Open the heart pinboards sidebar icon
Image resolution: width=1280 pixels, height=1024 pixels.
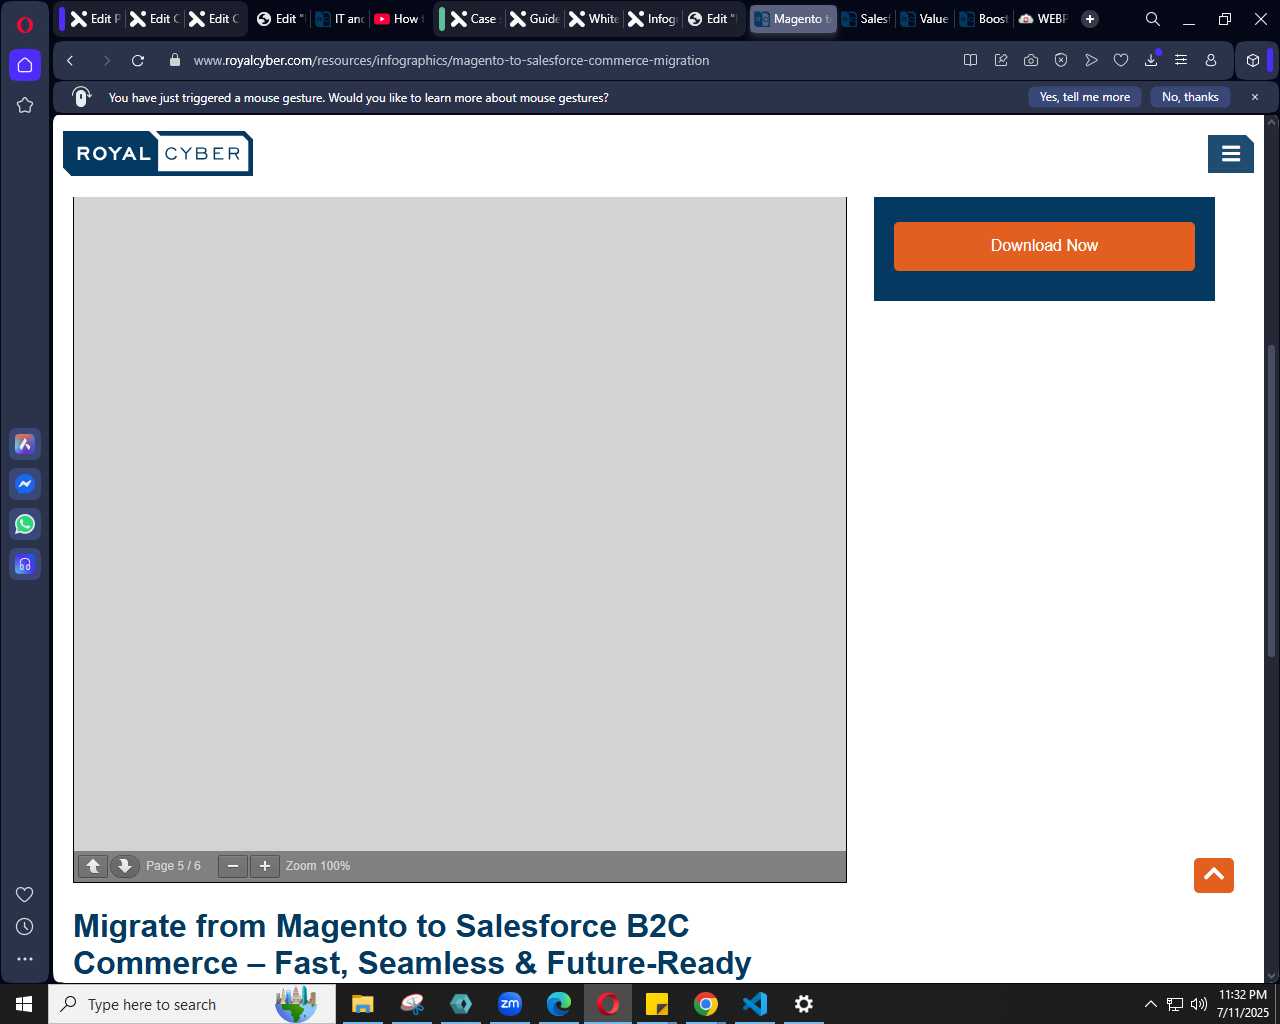click(x=25, y=894)
